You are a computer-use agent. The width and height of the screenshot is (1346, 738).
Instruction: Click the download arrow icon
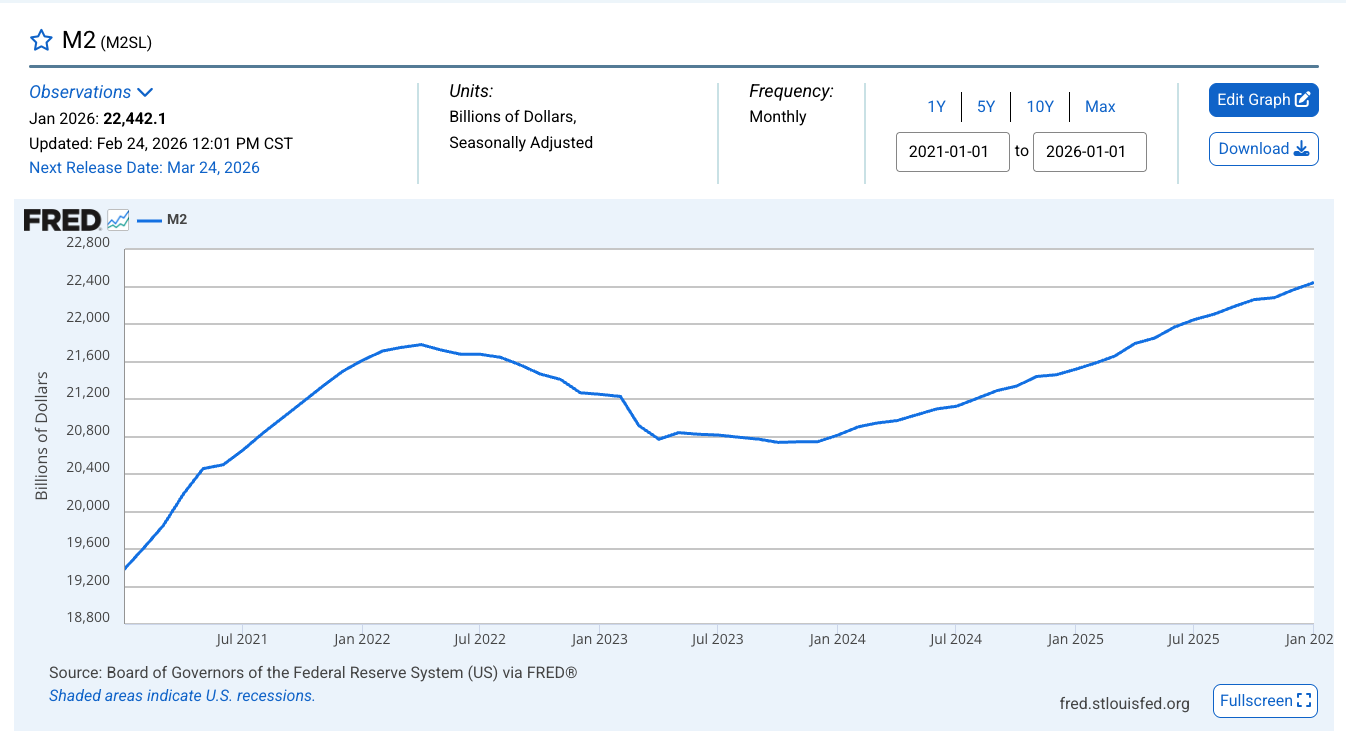click(x=1300, y=148)
